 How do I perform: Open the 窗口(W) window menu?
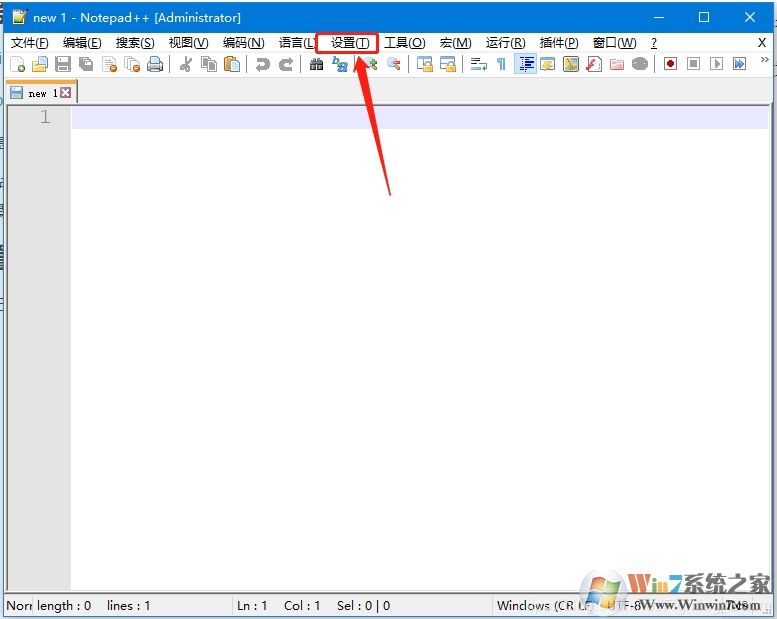(x=614, y=43)
